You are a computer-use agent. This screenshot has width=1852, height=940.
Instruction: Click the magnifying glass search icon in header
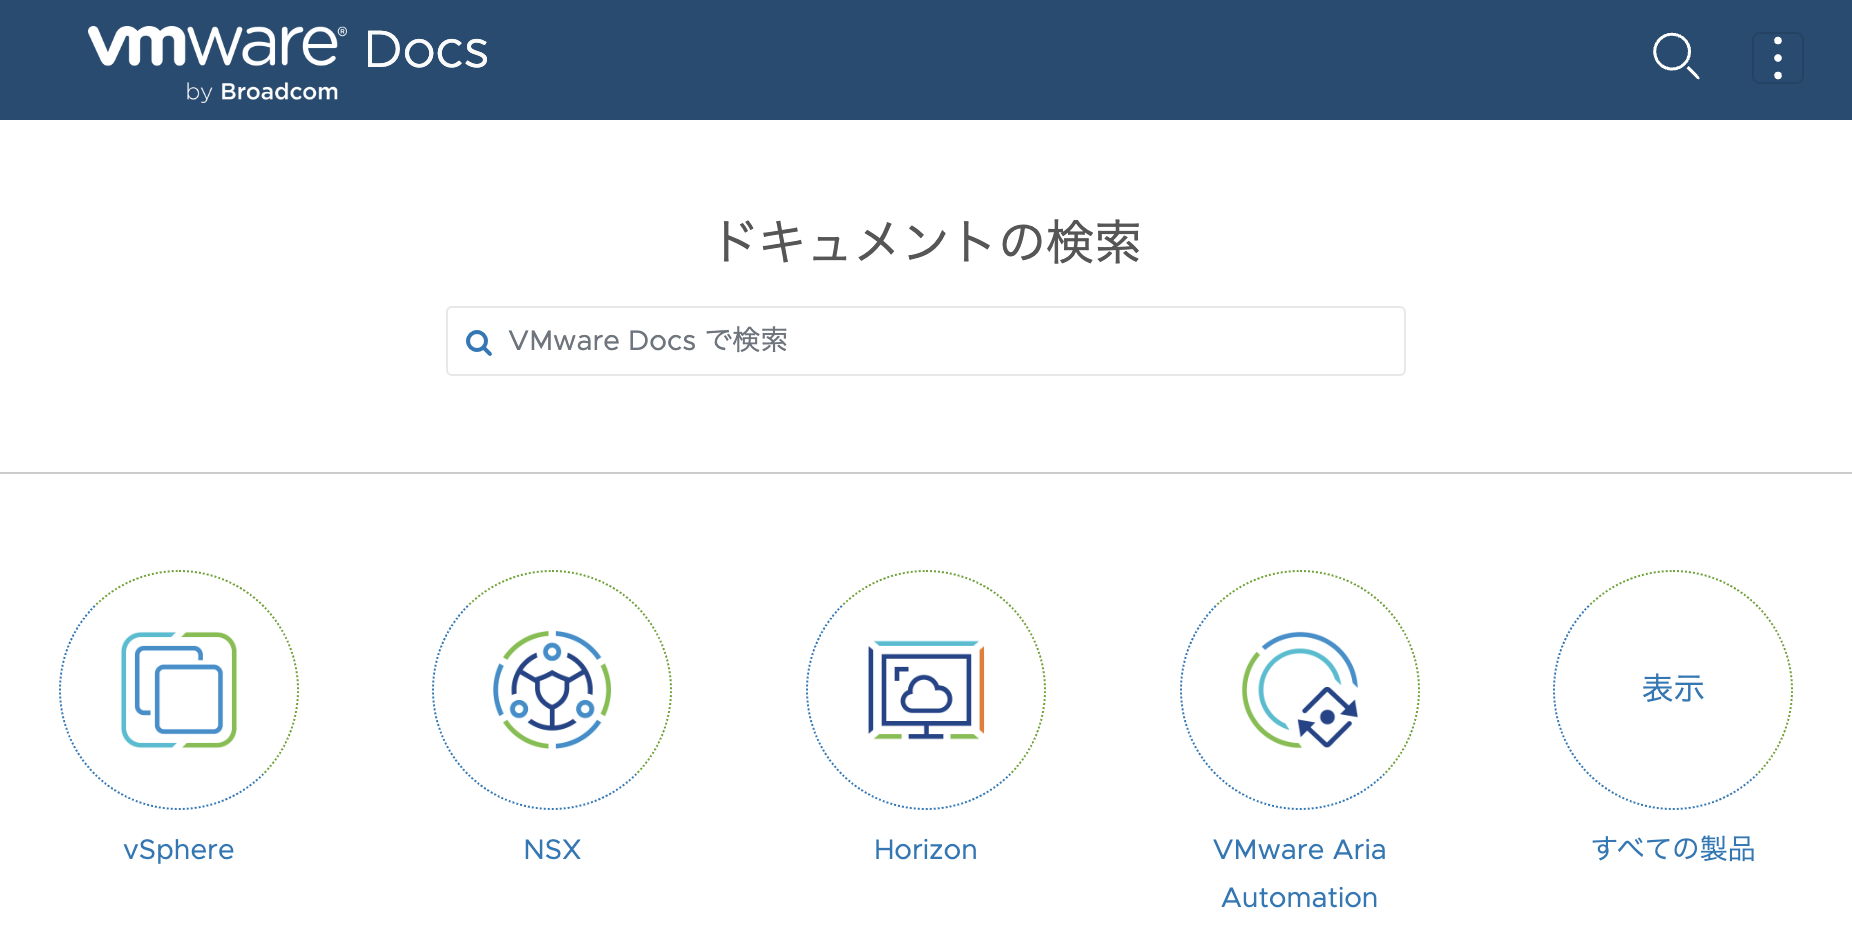click(x=1676, y=57)
